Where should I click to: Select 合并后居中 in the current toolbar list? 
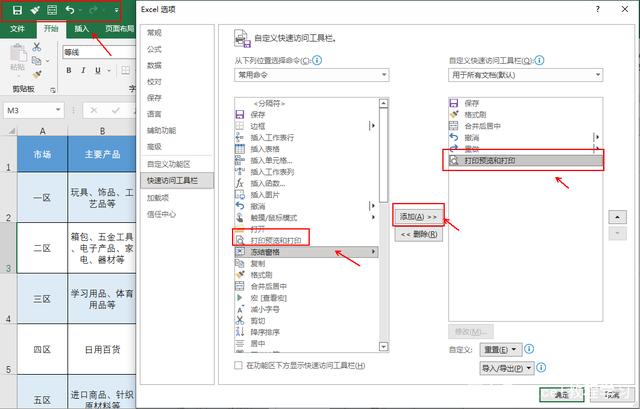tap(525, 126)
